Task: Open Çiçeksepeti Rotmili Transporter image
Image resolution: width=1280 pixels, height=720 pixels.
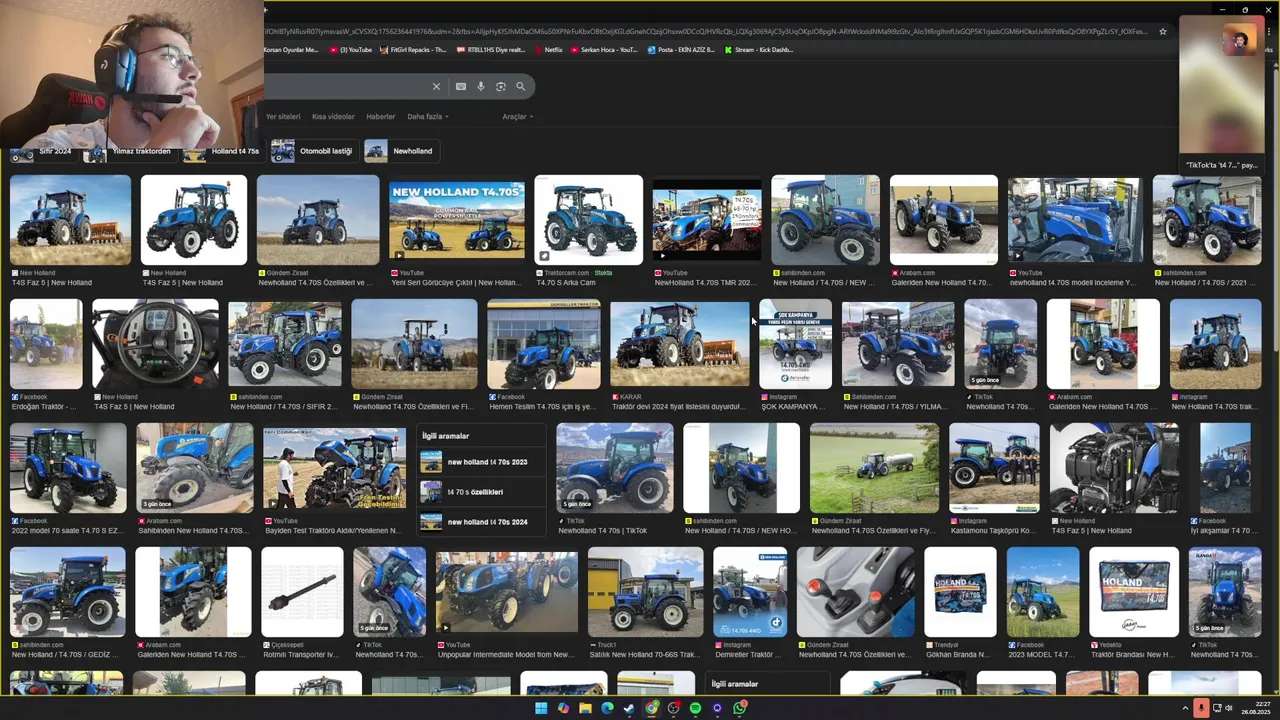Action: 302,592
